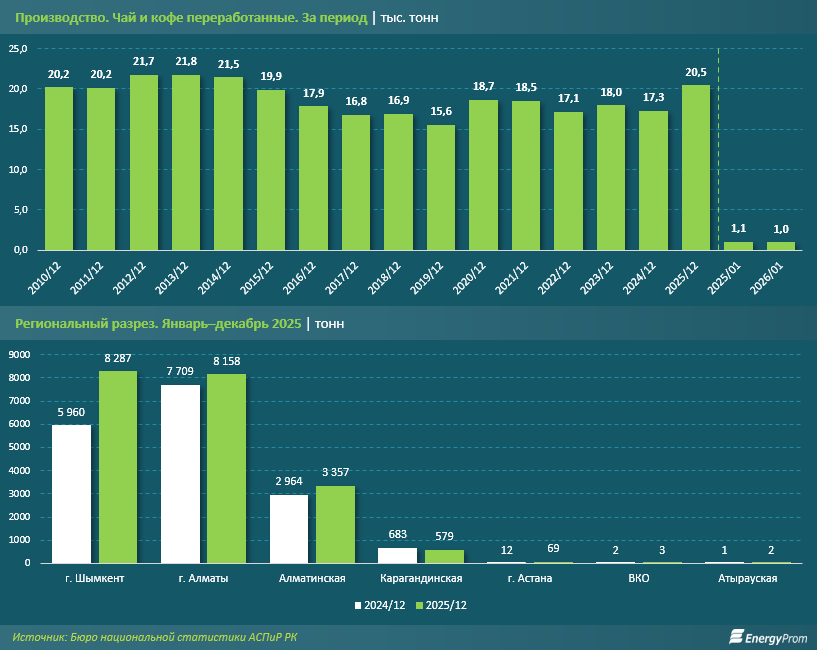This screenshot has height=650, width=817.
Task: Select the 2019/12 bar labeled 15,6
Action: tap(441, 187)
